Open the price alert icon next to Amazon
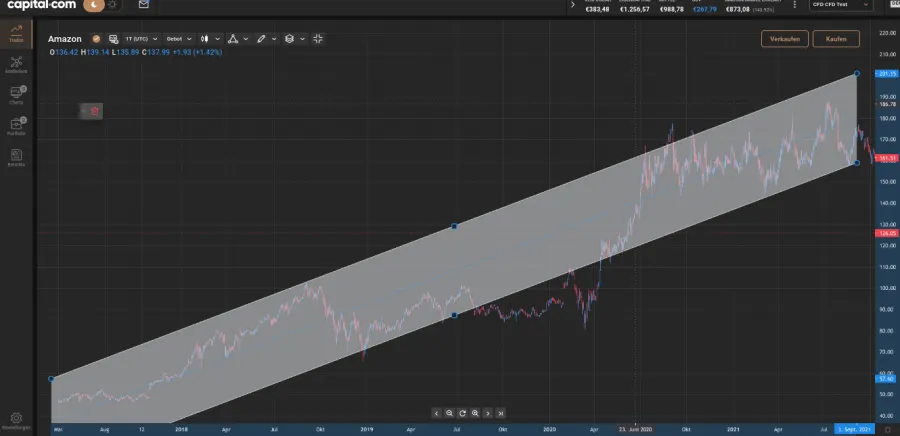The image size is (900, 436). tap(114, 38)
